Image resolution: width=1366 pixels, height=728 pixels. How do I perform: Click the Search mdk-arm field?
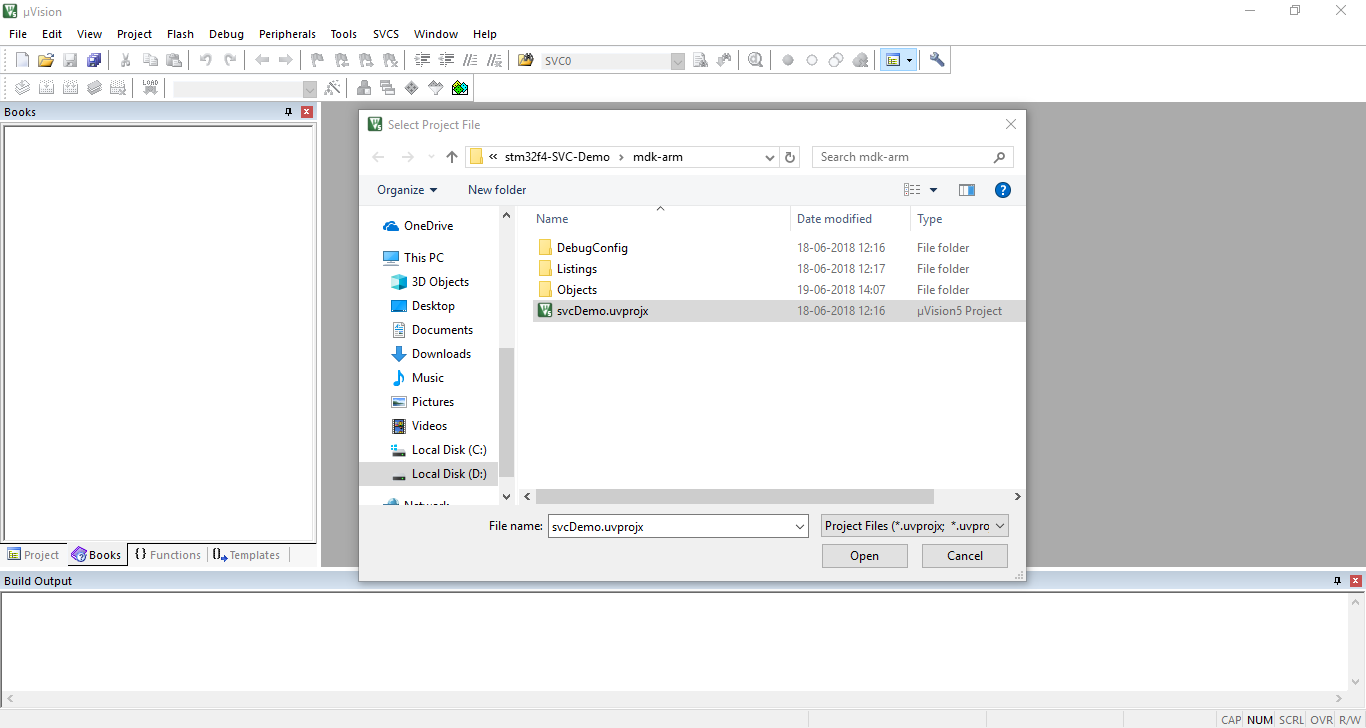click(912, 157)
